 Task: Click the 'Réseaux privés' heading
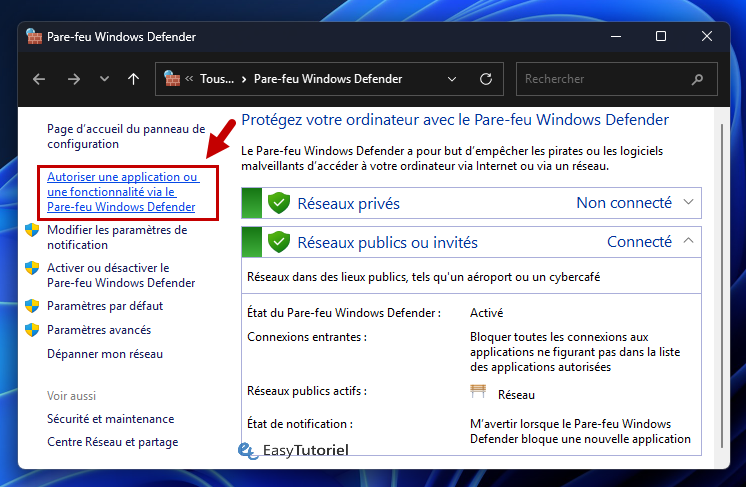[348, 204]
